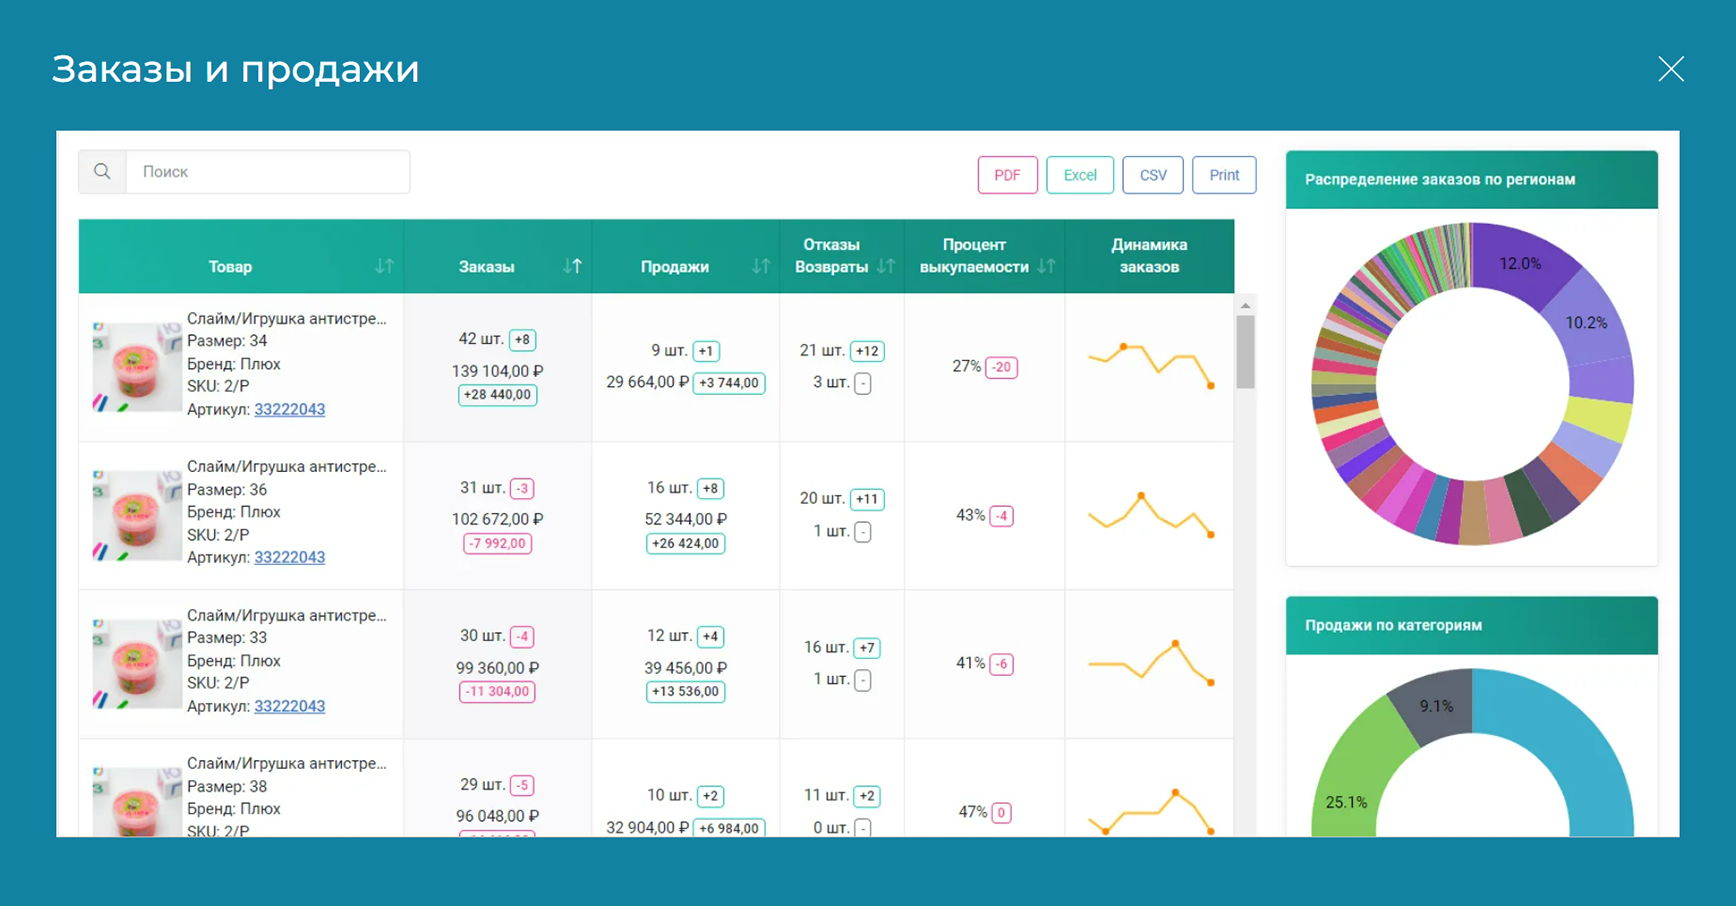Viewport: 1736px width, 906px height.
Task: Click the -4 orders badge for Размер 33
Action: click(x=522, y=637)
